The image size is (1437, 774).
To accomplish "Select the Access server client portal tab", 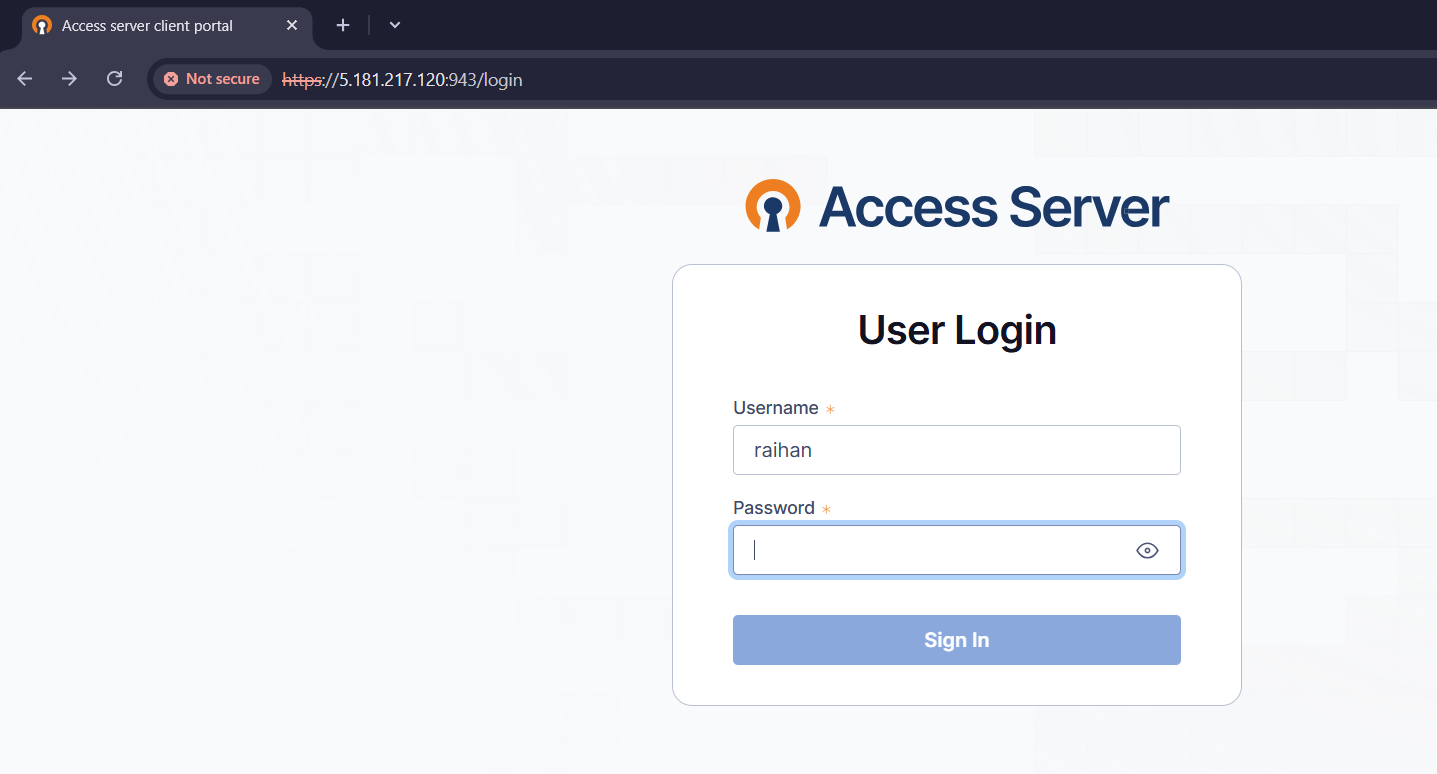I will 166,25.
